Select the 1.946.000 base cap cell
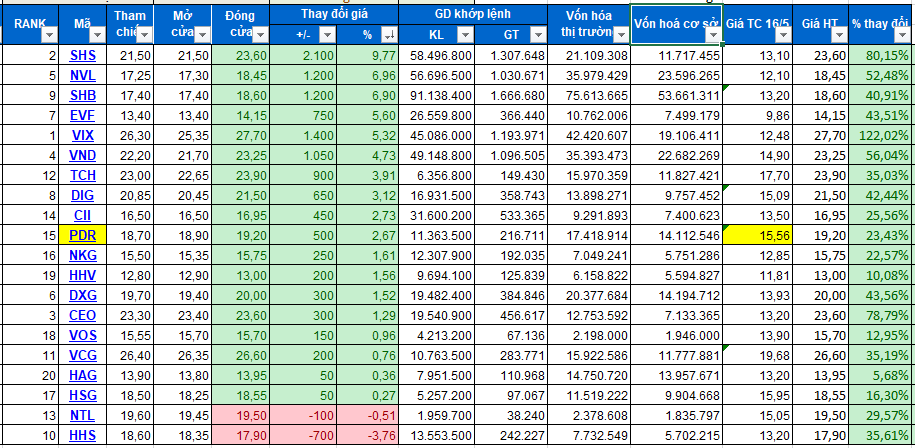Image resolution: width=915 pixels, height=448 pixels. (677, 335)
